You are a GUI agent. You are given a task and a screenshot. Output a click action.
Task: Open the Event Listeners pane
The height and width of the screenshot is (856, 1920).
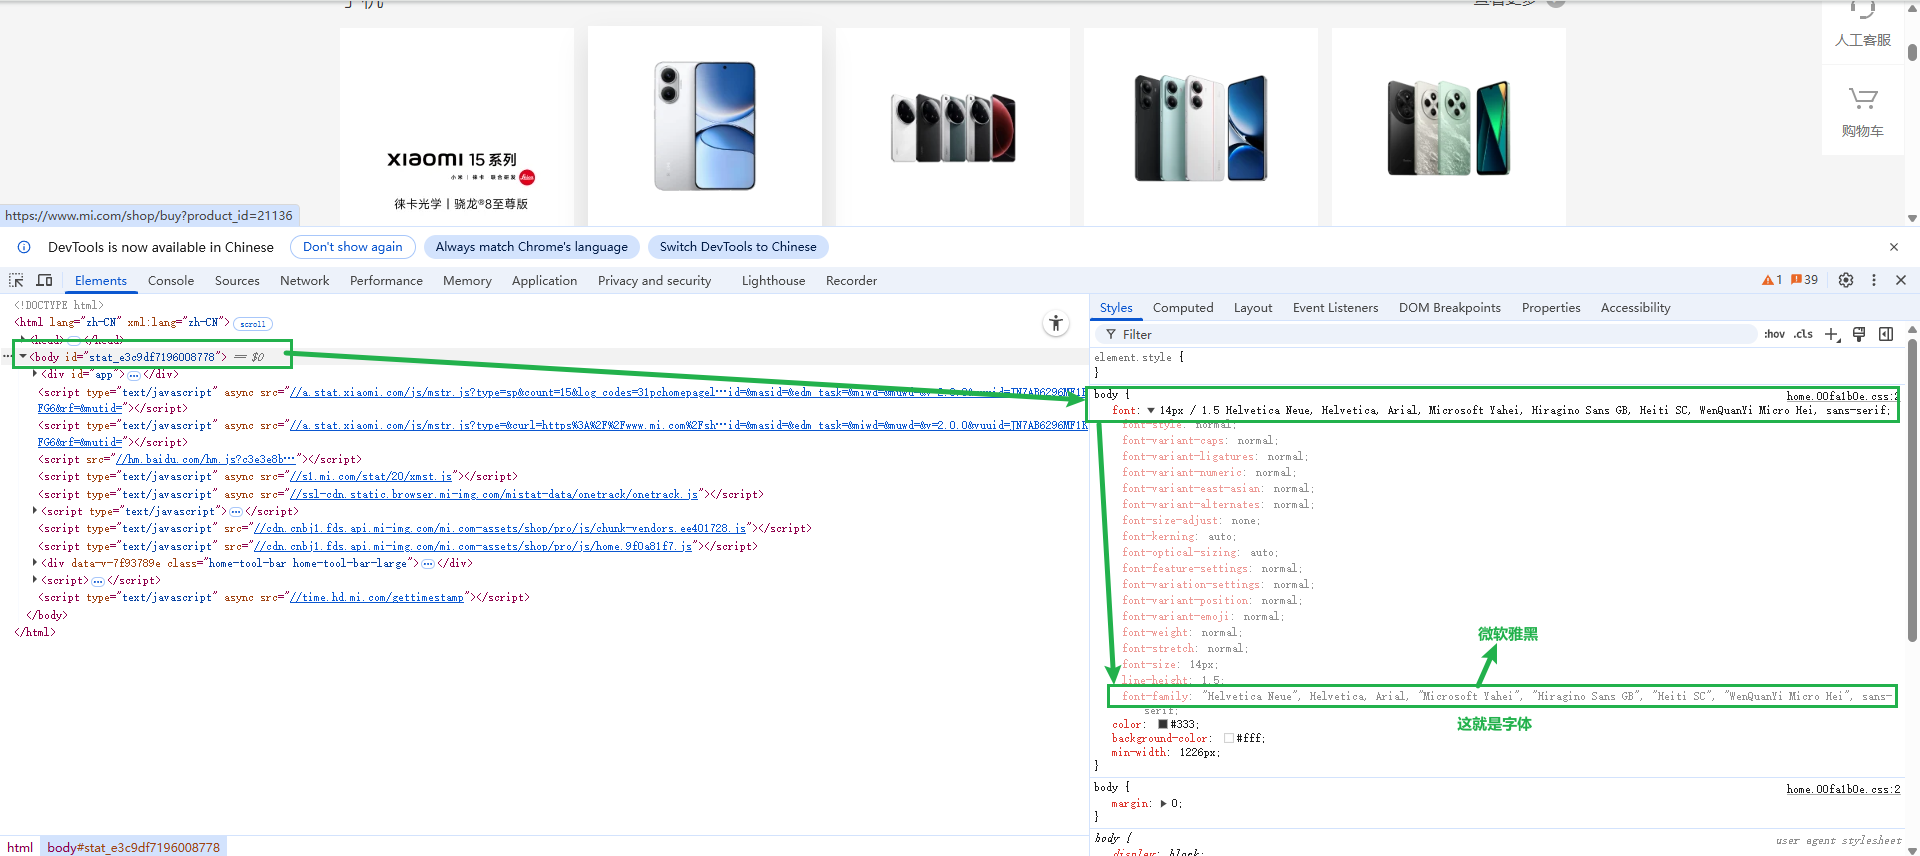1335,308
